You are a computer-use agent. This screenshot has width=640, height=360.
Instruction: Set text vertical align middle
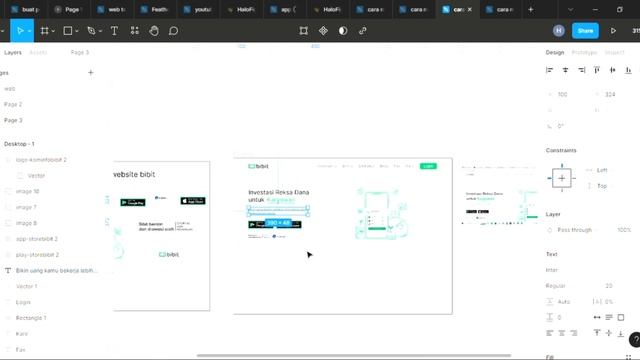click(x=609, y=333)
